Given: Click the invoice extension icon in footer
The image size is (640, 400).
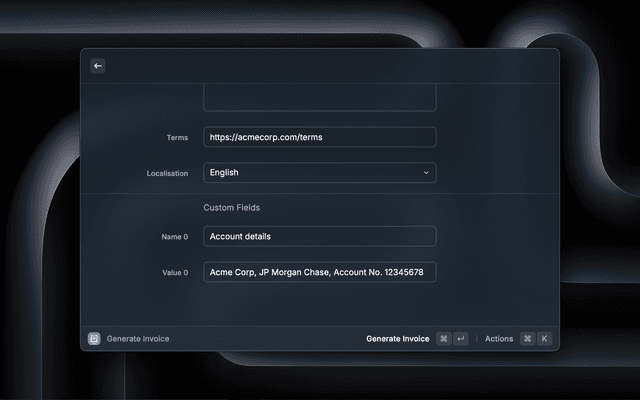Looking at the screenshot, I should coord(94,339).
